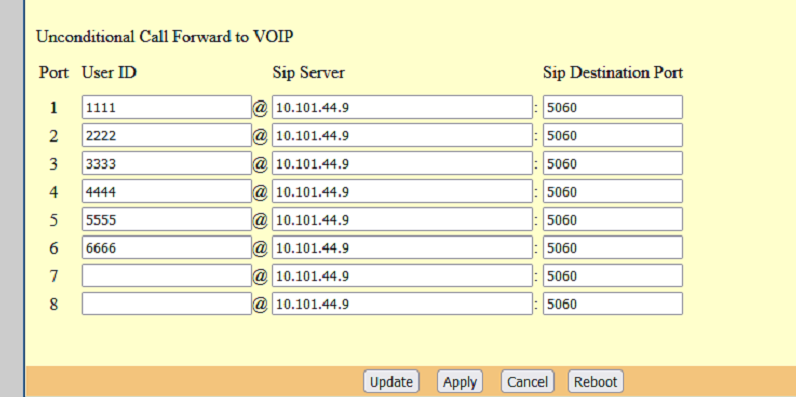Click the Reboot button

595,381
